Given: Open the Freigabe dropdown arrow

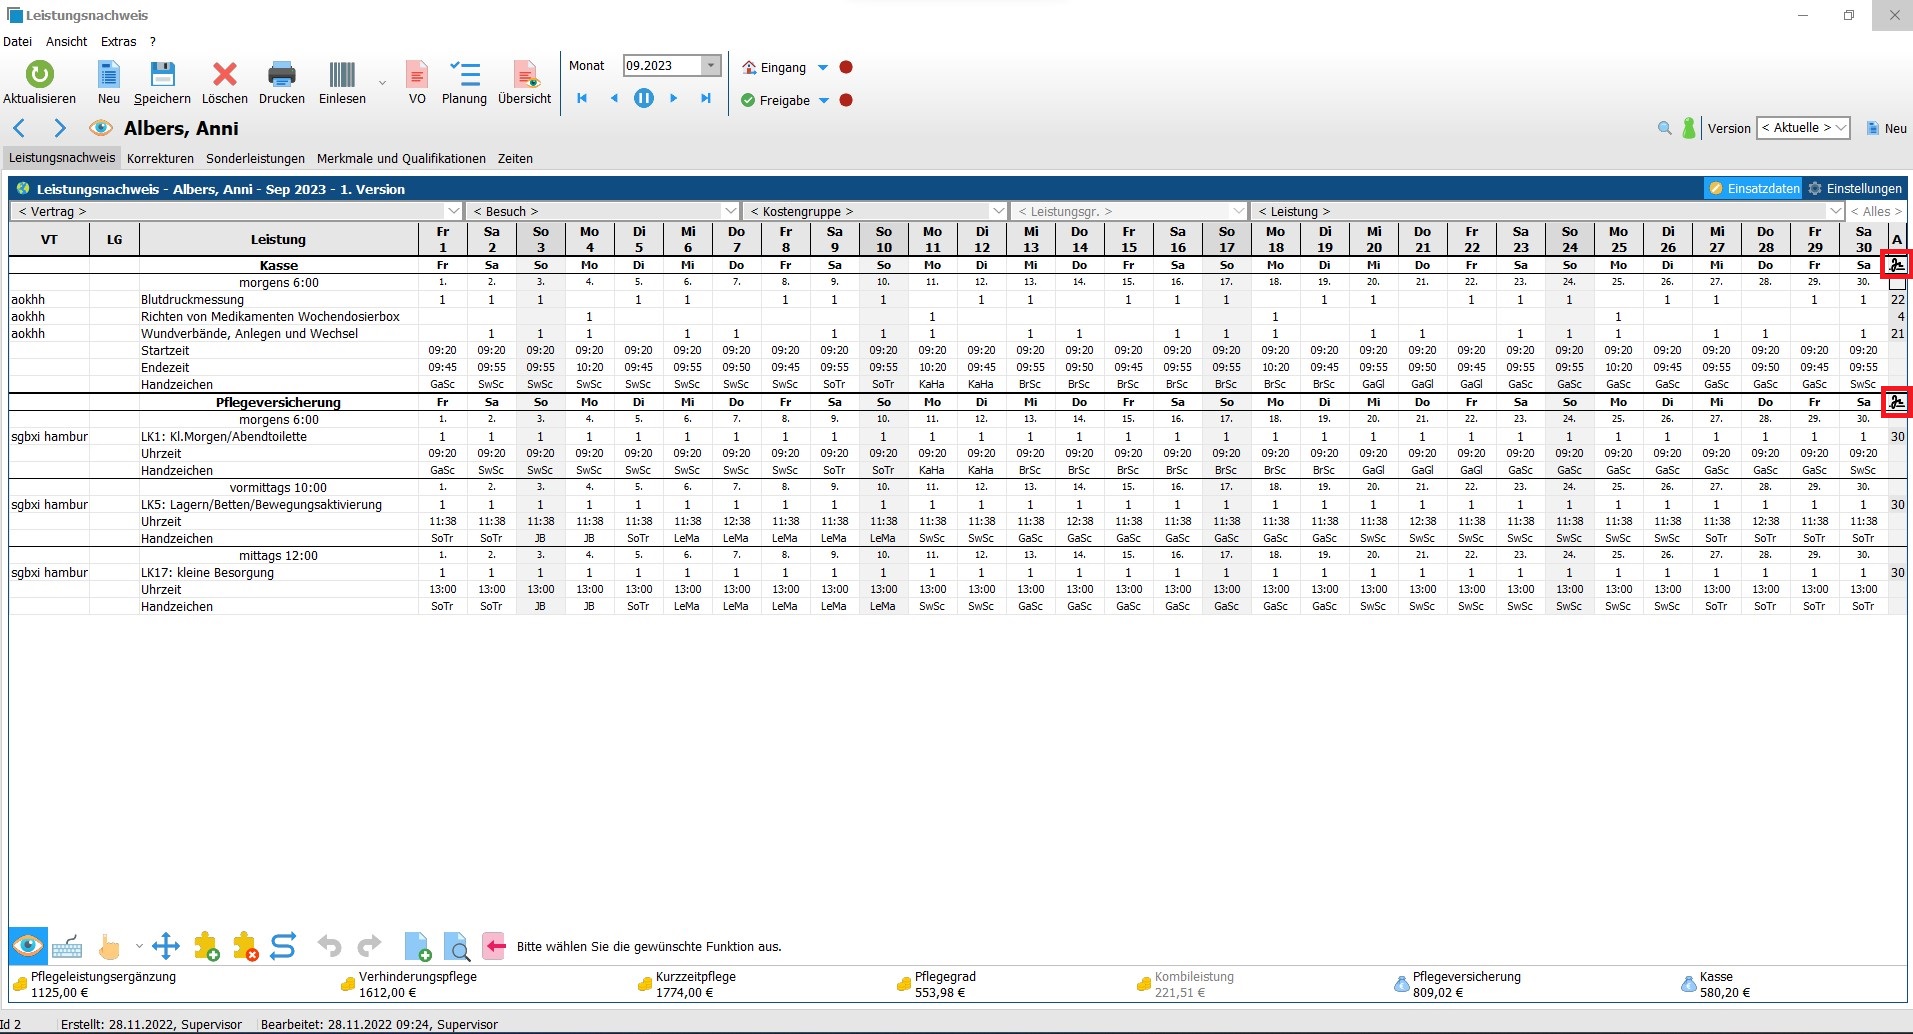Looking at the screenshot, I should 824,101.
